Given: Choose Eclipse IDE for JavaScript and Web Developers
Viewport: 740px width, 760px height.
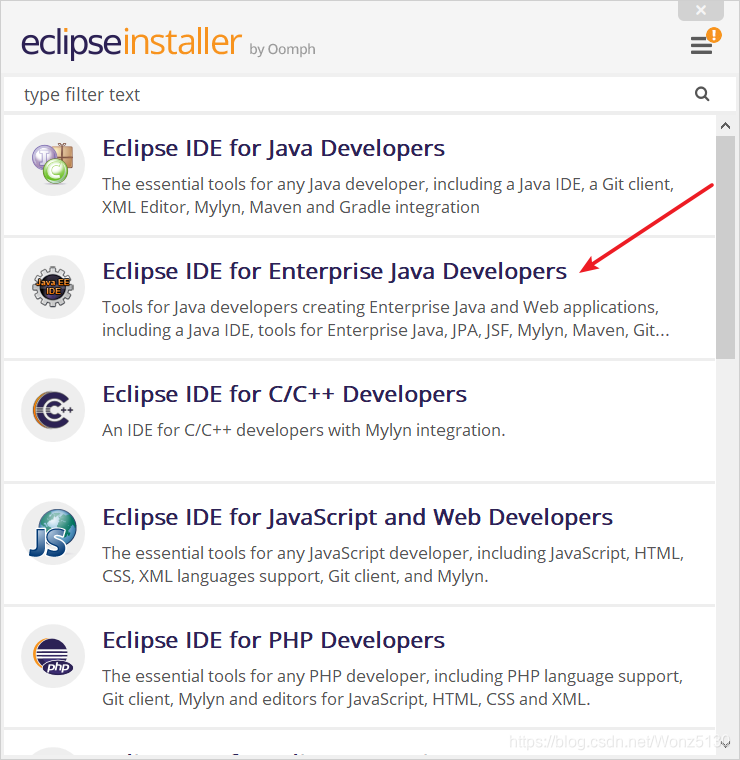Looking at the screenshot, I should click(x=358, y=517).
